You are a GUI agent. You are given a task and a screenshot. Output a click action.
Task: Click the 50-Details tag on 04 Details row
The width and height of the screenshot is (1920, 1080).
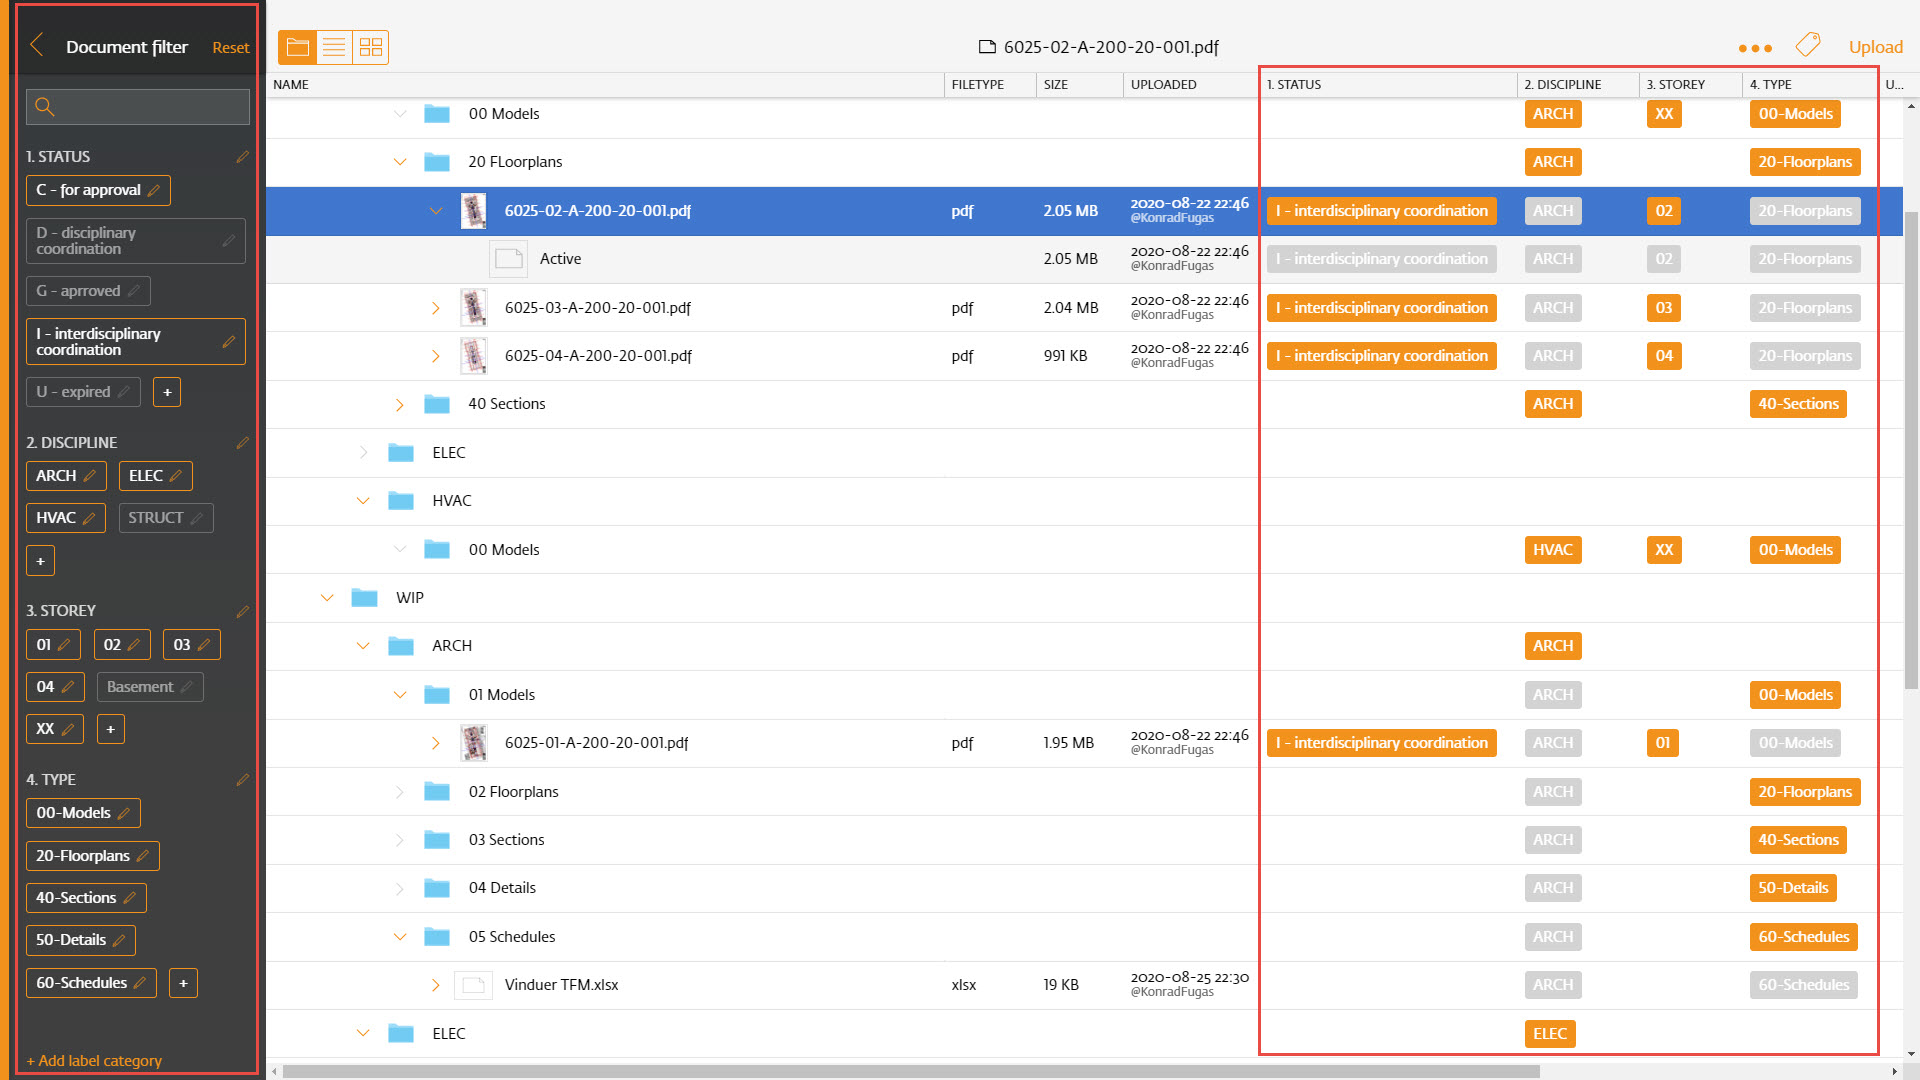(x=1793, y=888)
